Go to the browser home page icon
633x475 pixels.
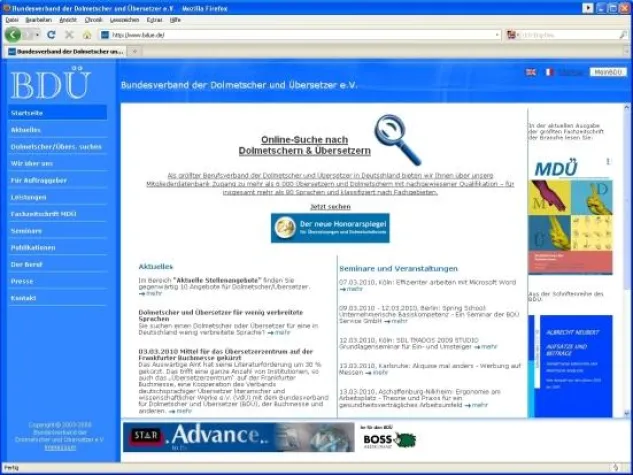[x=87, y=35]
